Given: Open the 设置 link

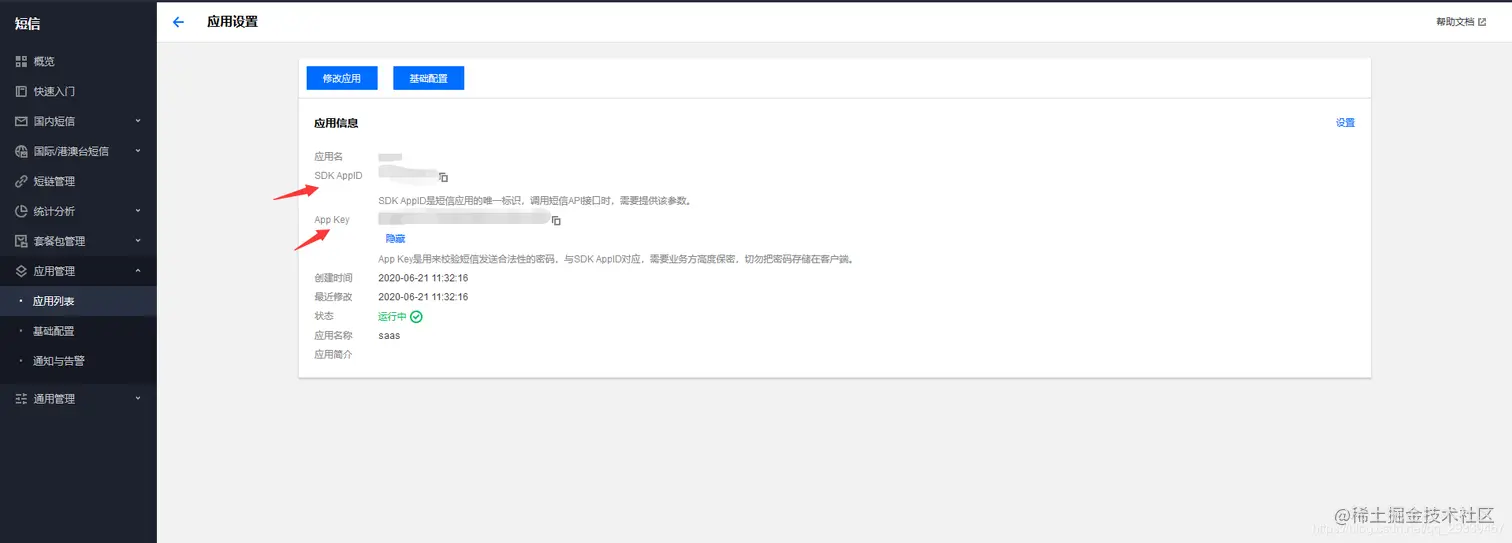Looking at the screenshot, I should pos(1345,123).
